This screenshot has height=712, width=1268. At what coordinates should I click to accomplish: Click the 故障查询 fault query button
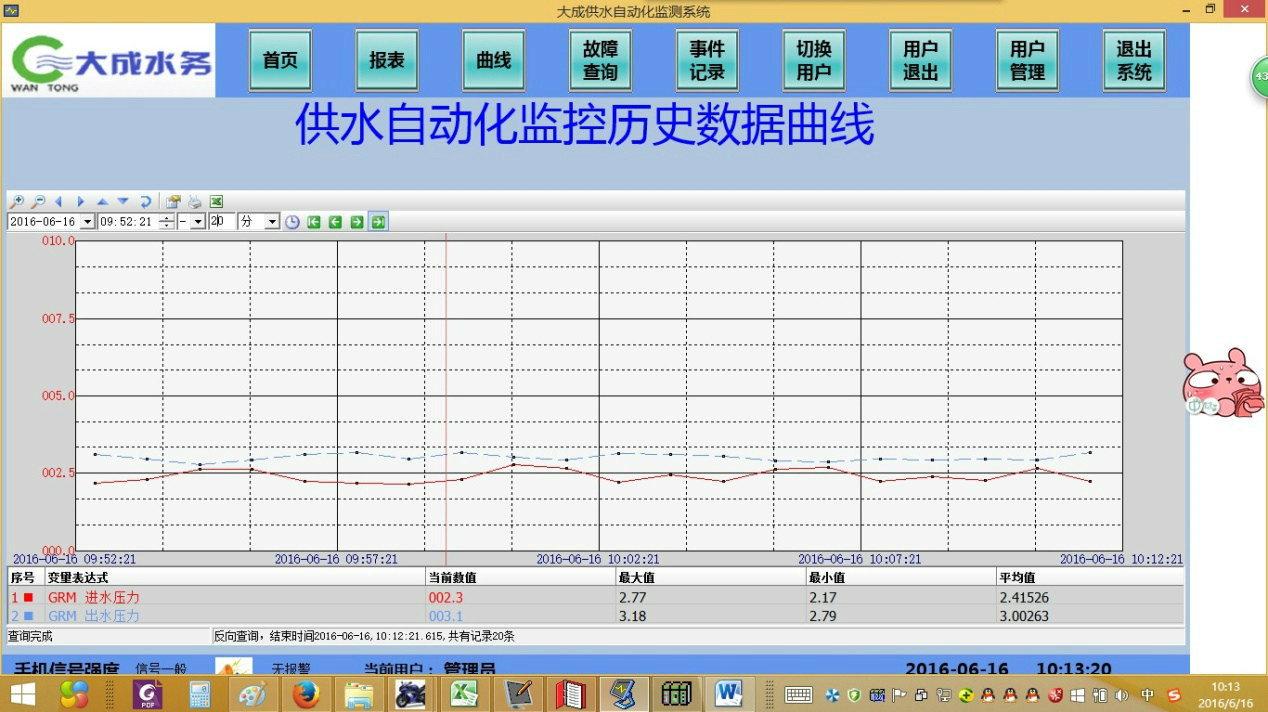pos(600,60)
